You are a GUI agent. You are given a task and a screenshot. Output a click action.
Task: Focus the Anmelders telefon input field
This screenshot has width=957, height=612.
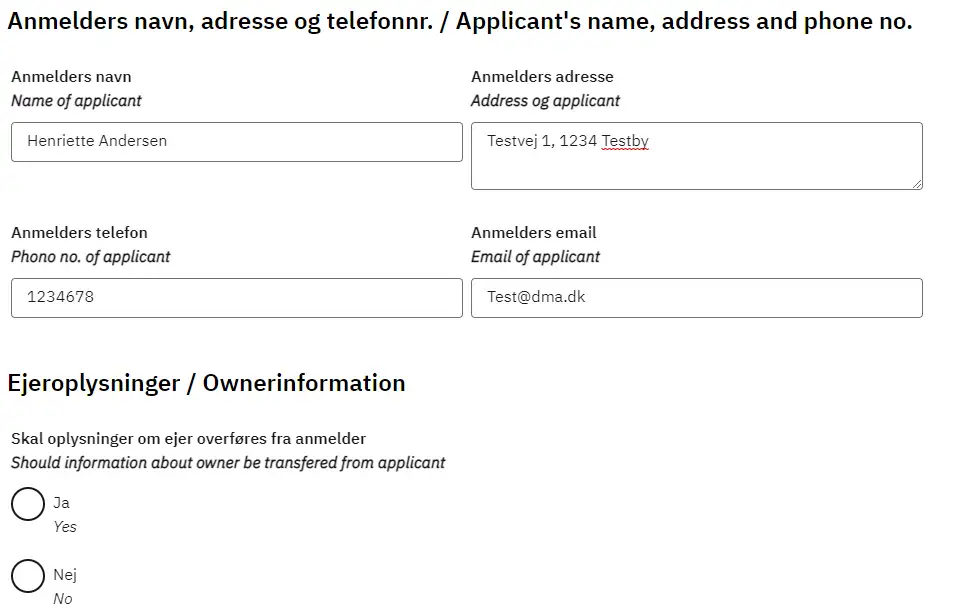point(236,298)
